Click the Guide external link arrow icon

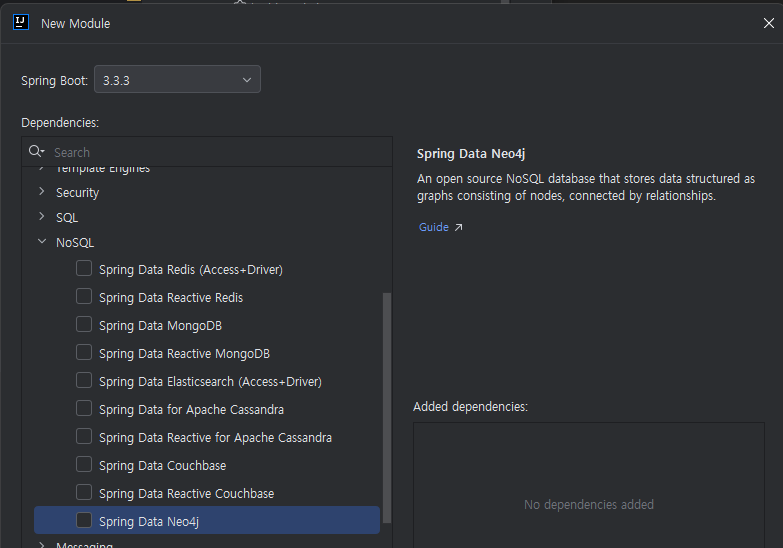[458, 227]
